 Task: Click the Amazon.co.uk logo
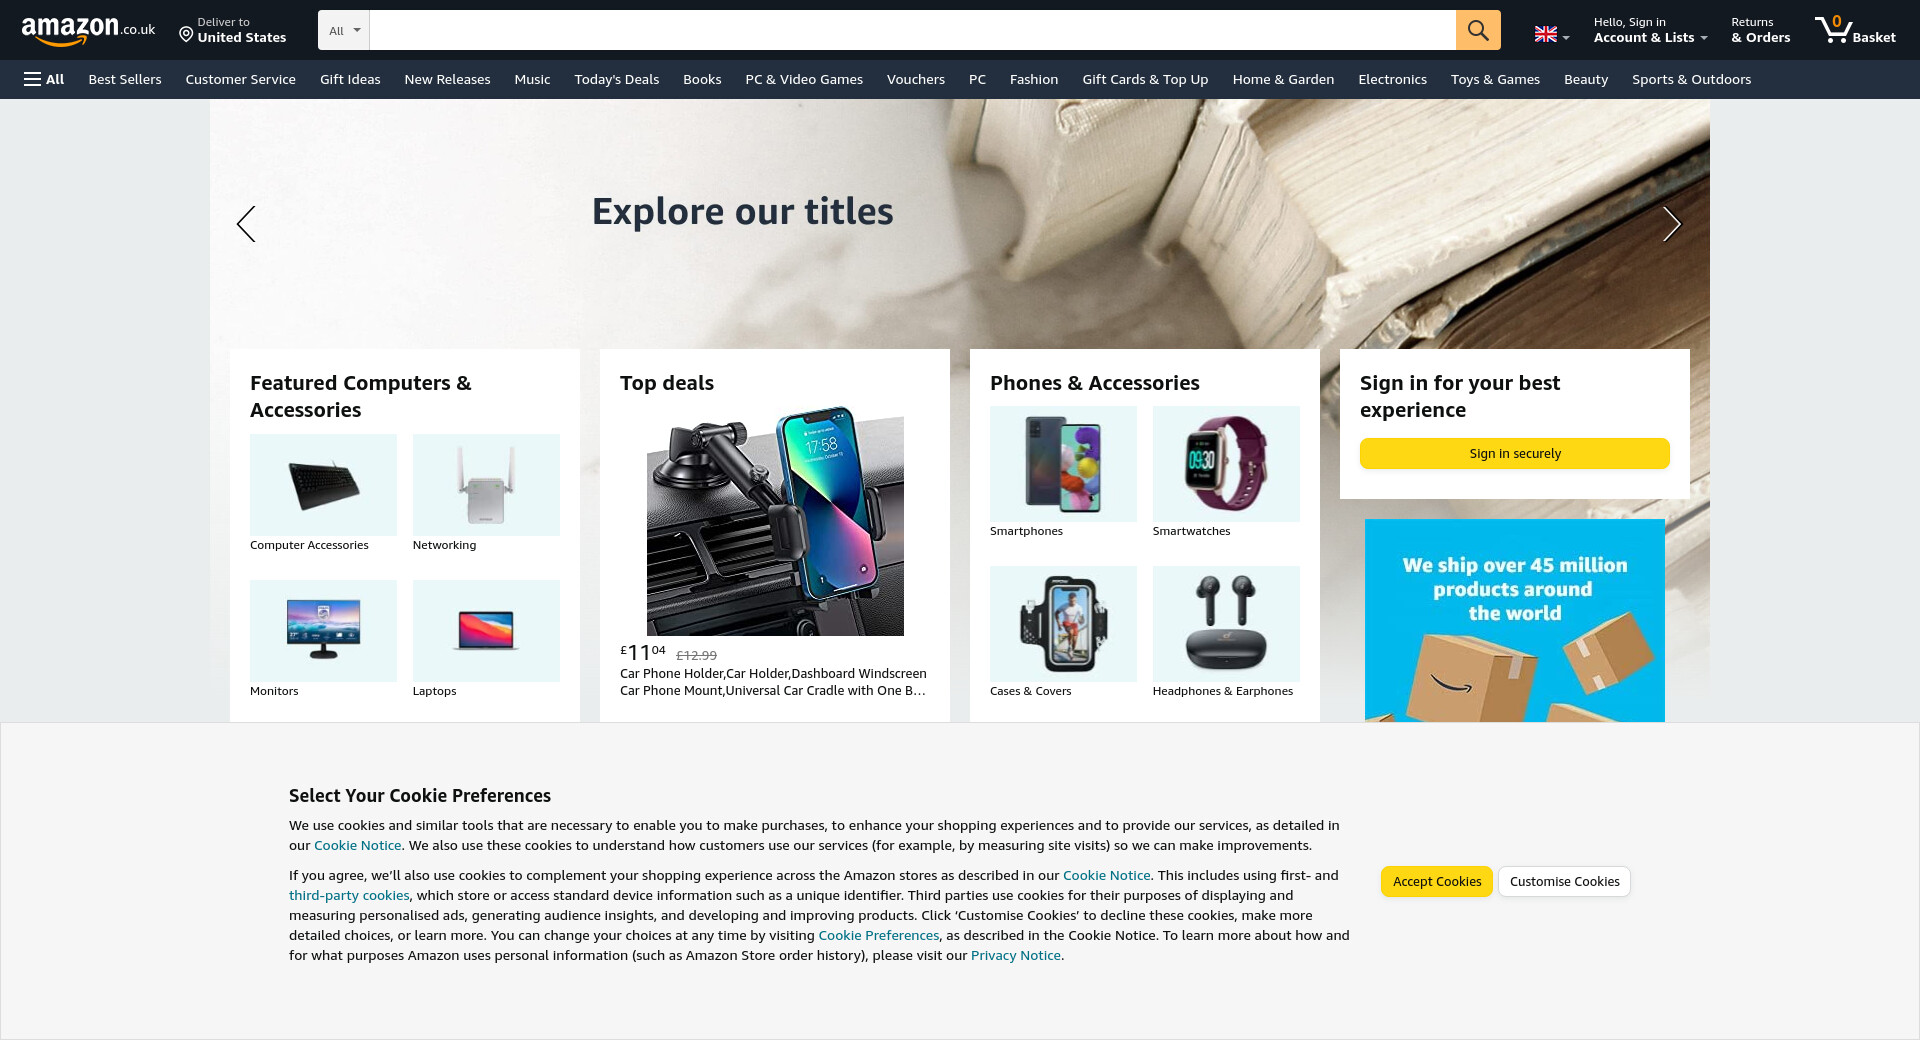(88, 30)
